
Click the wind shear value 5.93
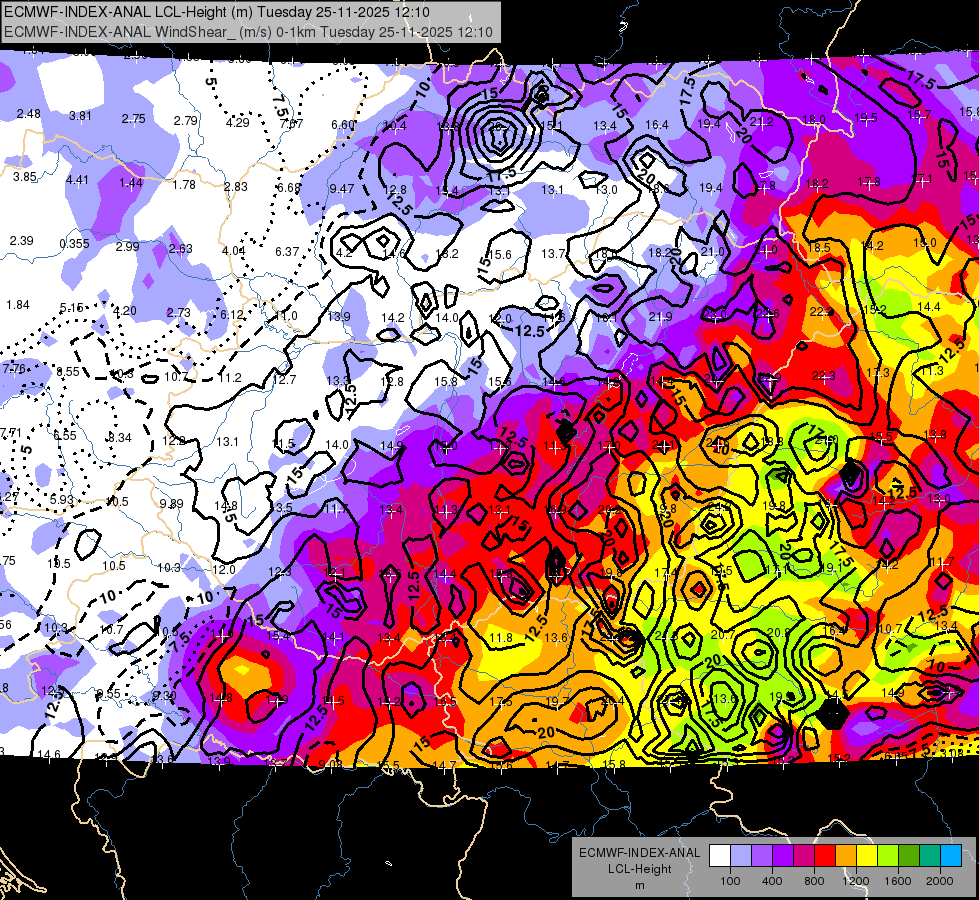(x=61, y=500)
